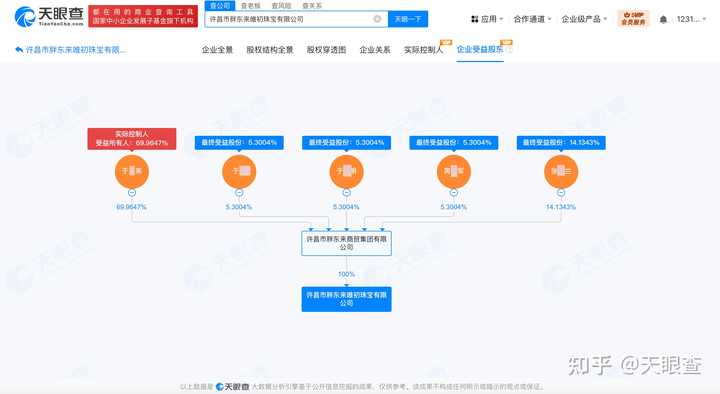Open the 企业全景 tab
Screen dimensions: 720x394
point(217,50)
